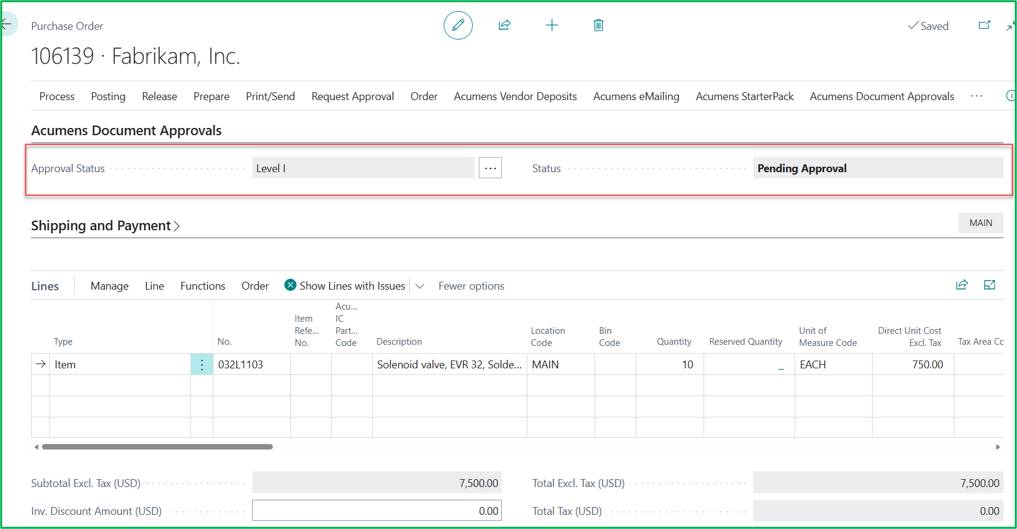The width and height of the screenshot is (1017, 529).
Task: Click the No. cell 032L1103
Action: (252, 364)
